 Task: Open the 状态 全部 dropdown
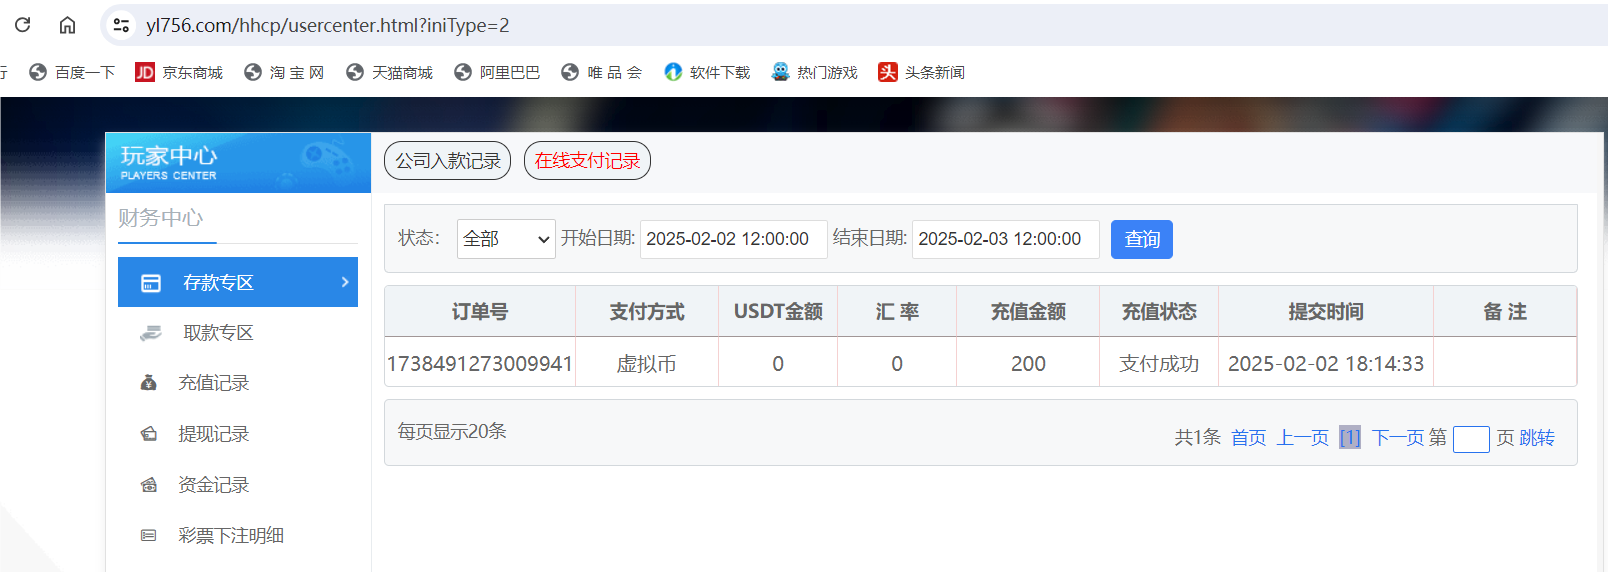pos(506,239)
